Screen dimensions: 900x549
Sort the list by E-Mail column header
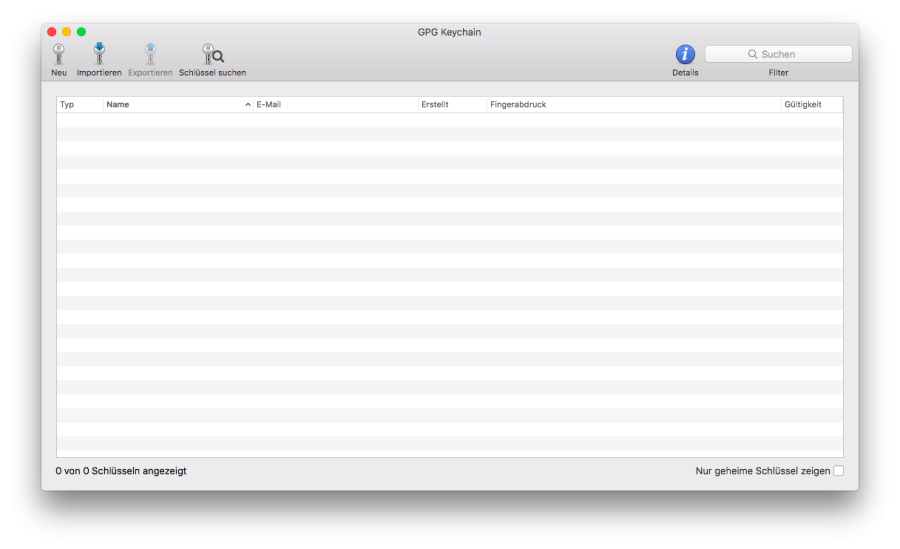[335, 104]
